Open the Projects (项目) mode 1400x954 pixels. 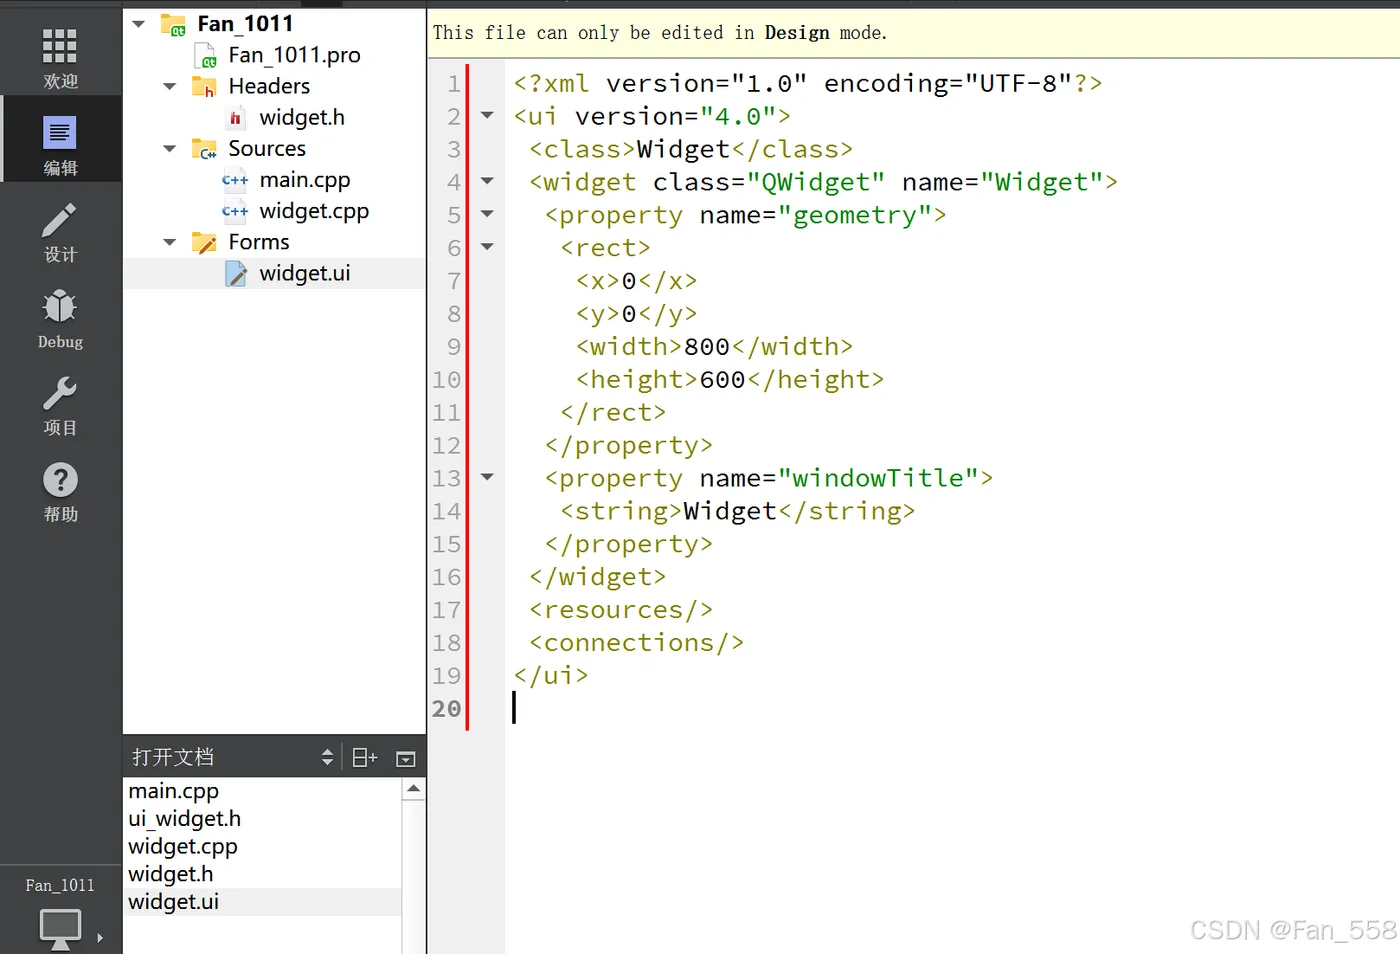(x=60, y=405)
